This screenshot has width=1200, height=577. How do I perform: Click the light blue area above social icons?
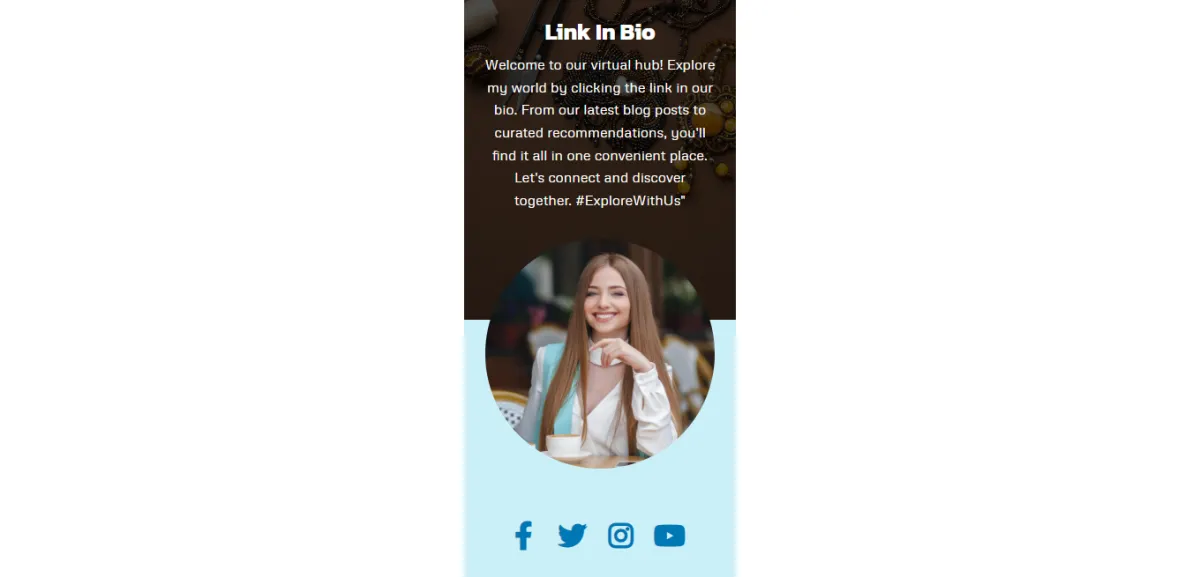click(600, 492)
